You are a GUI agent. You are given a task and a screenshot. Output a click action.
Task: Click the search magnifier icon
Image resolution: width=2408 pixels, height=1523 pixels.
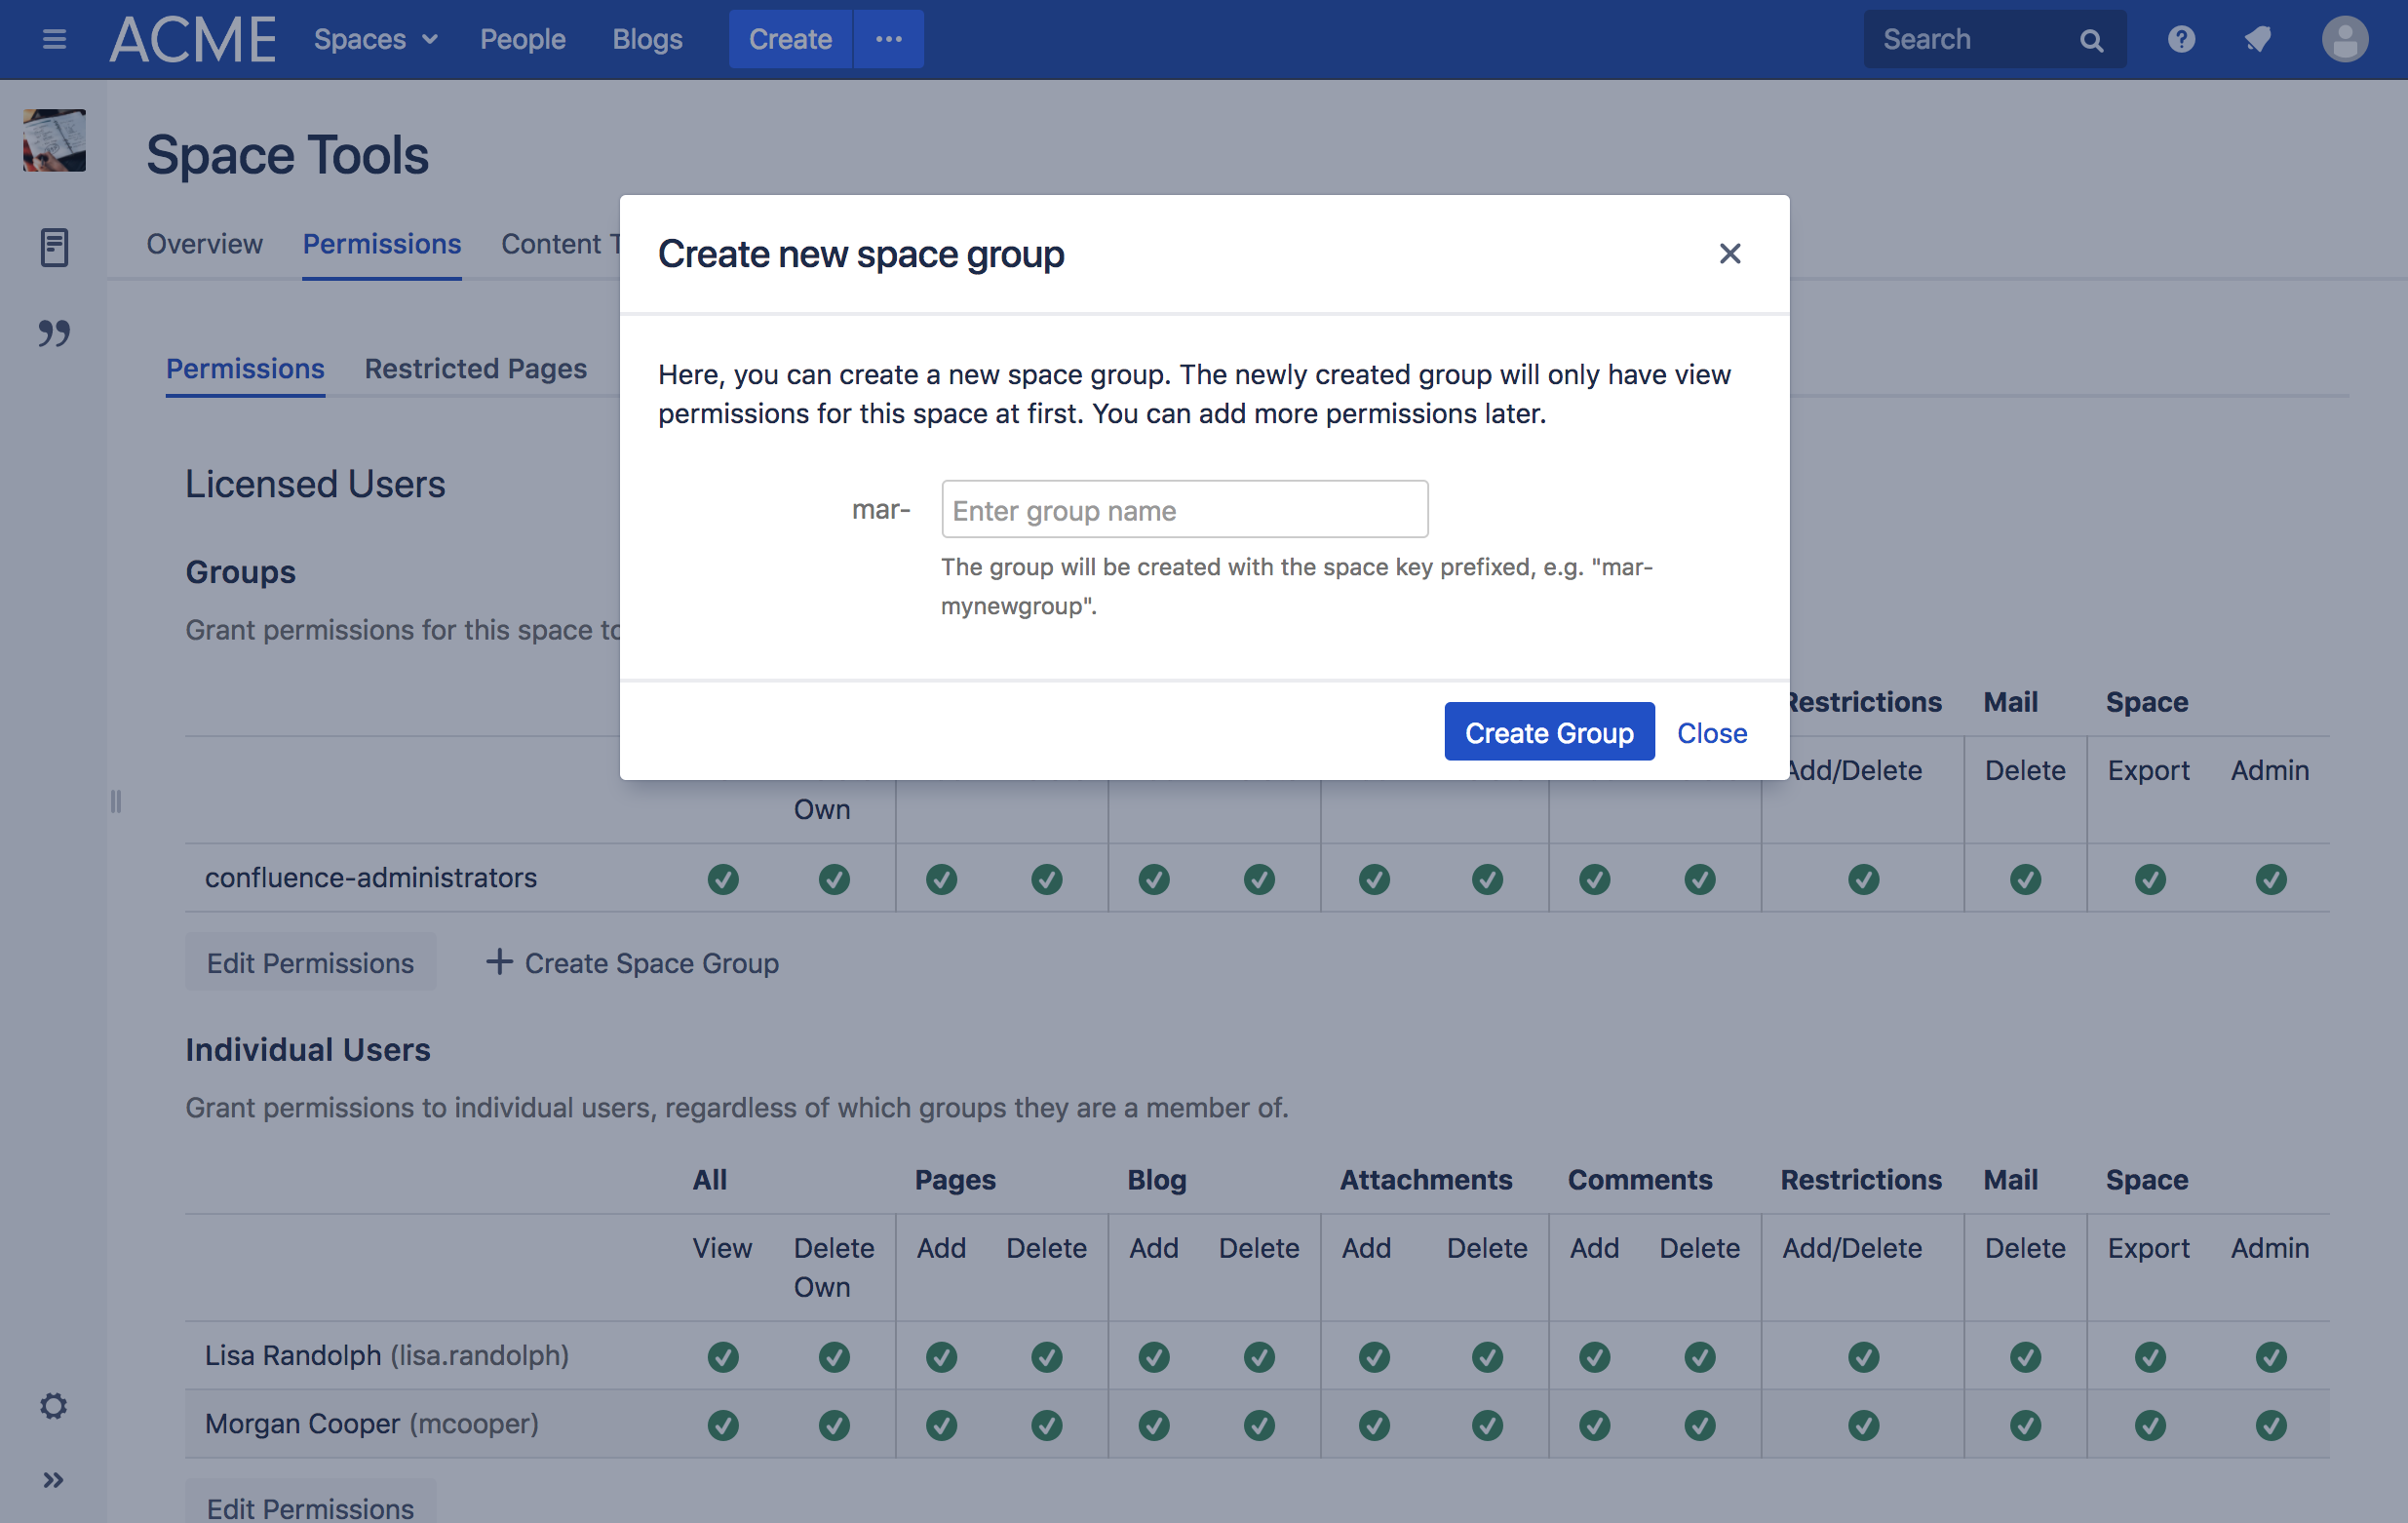(x=2091, y=40)
